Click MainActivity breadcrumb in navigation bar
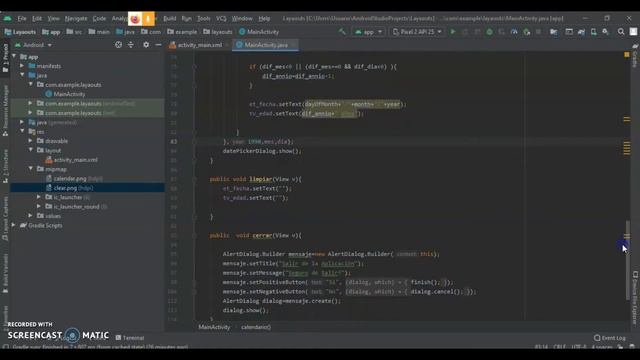The image size is (640, 360). coord(259,31)
